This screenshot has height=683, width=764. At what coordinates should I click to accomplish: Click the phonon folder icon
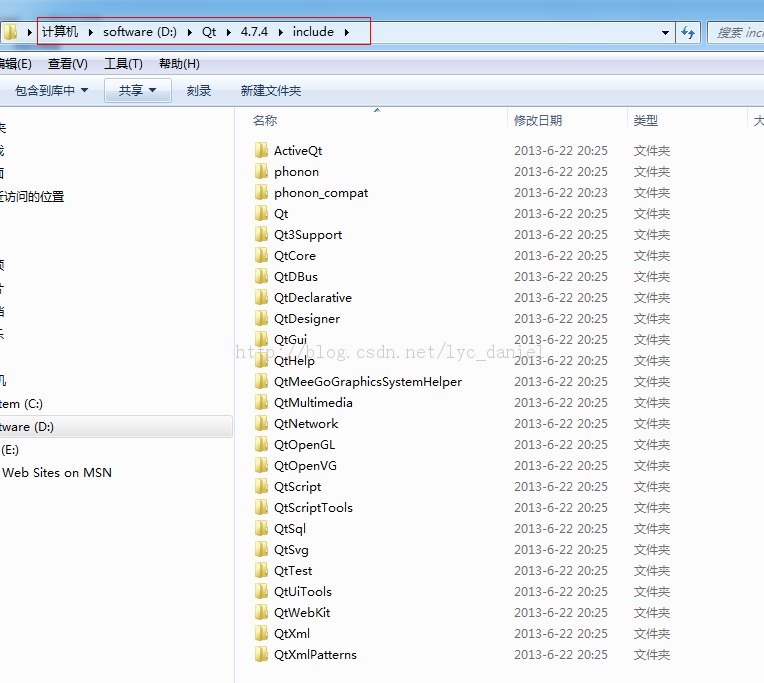click(261, 171)
